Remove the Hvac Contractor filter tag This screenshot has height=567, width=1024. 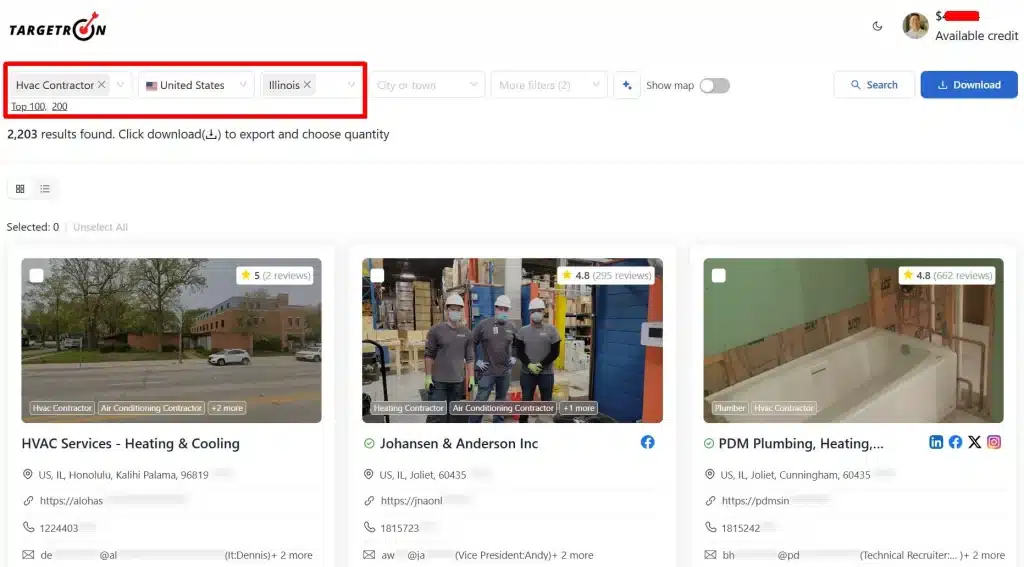101,85
